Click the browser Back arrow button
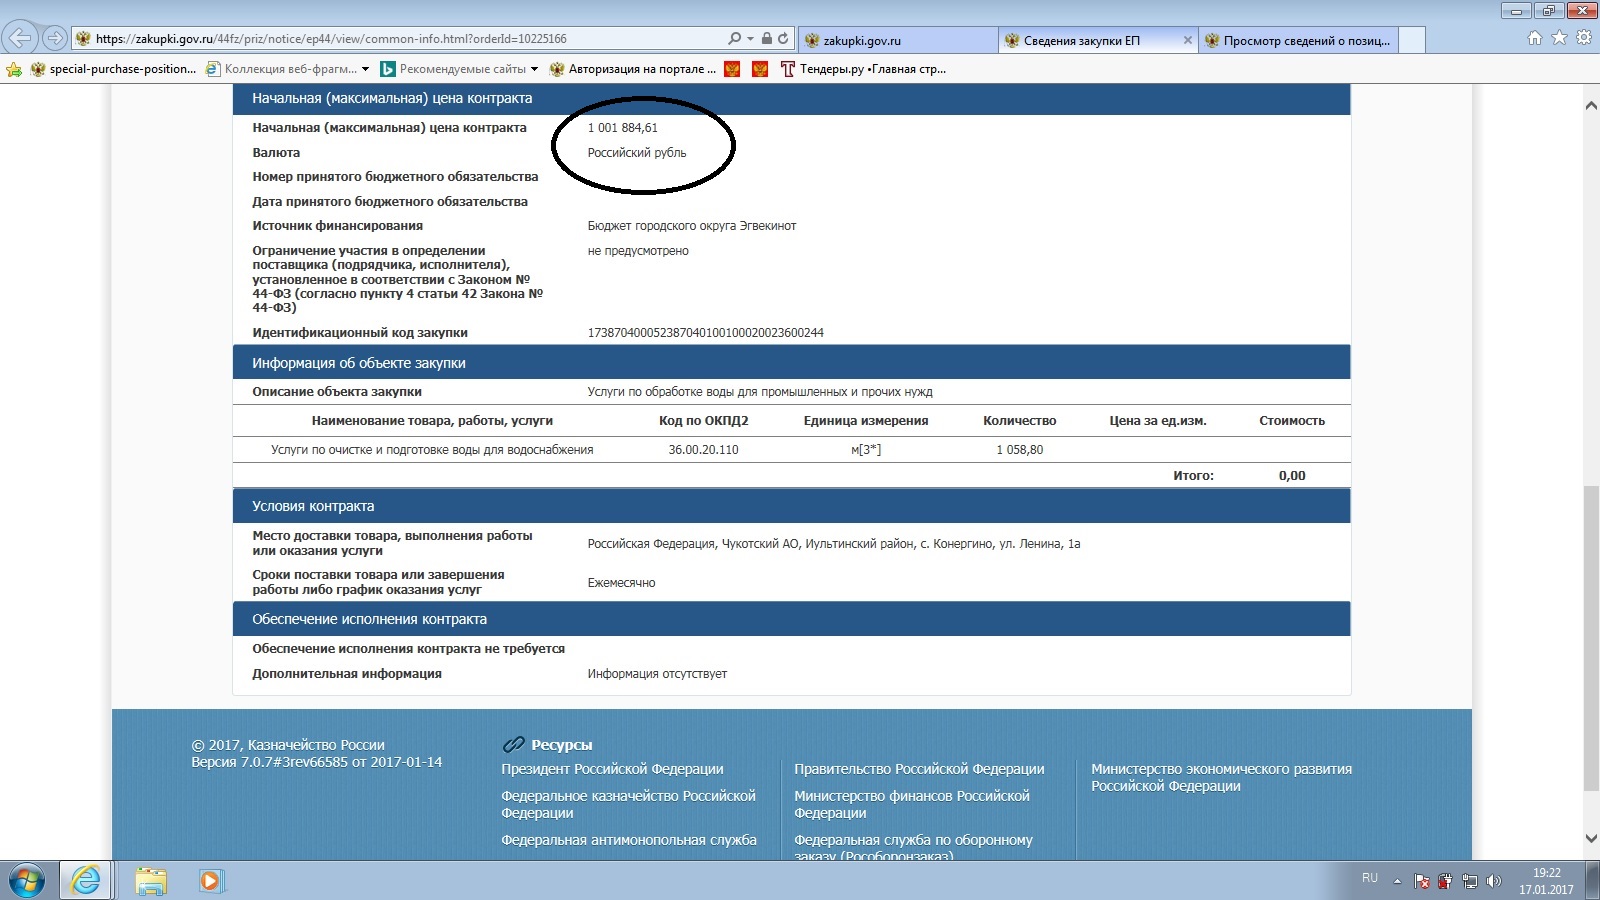 [x=21, y=39]
